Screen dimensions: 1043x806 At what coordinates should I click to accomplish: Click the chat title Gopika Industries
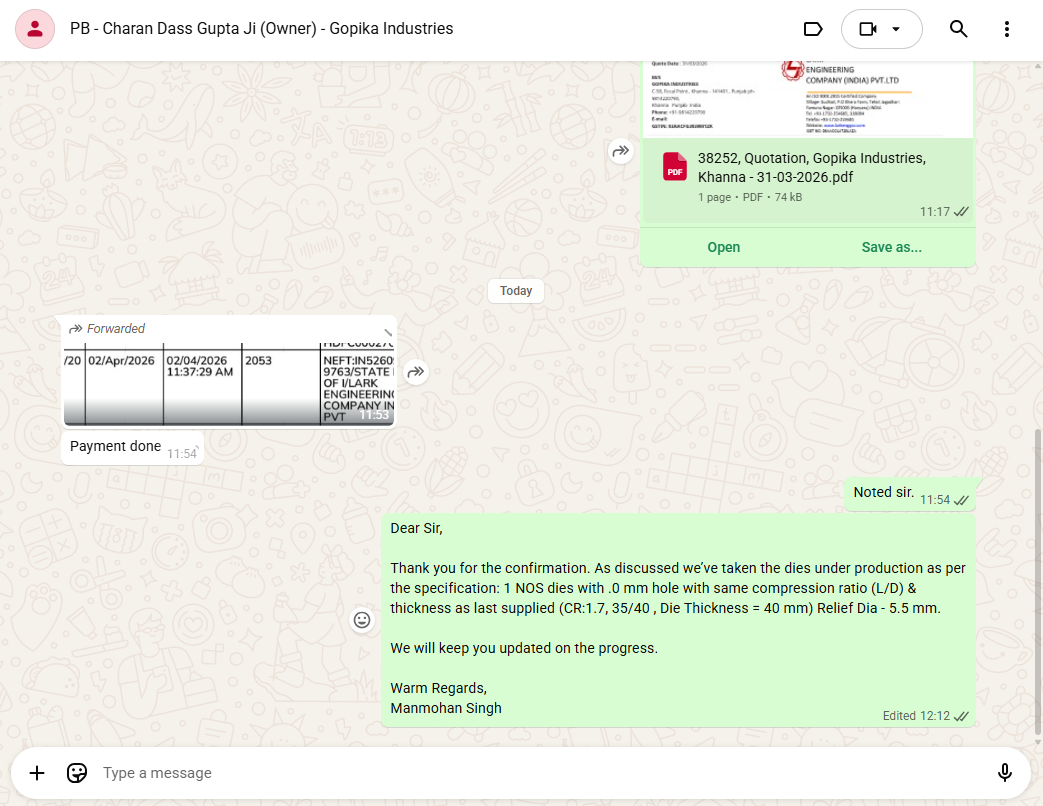261,29
